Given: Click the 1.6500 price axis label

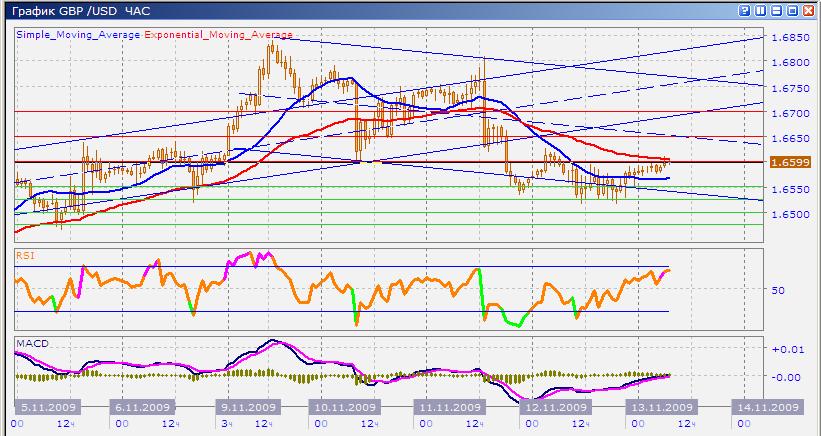Looking at the screenshot, I should click(791, 214).
